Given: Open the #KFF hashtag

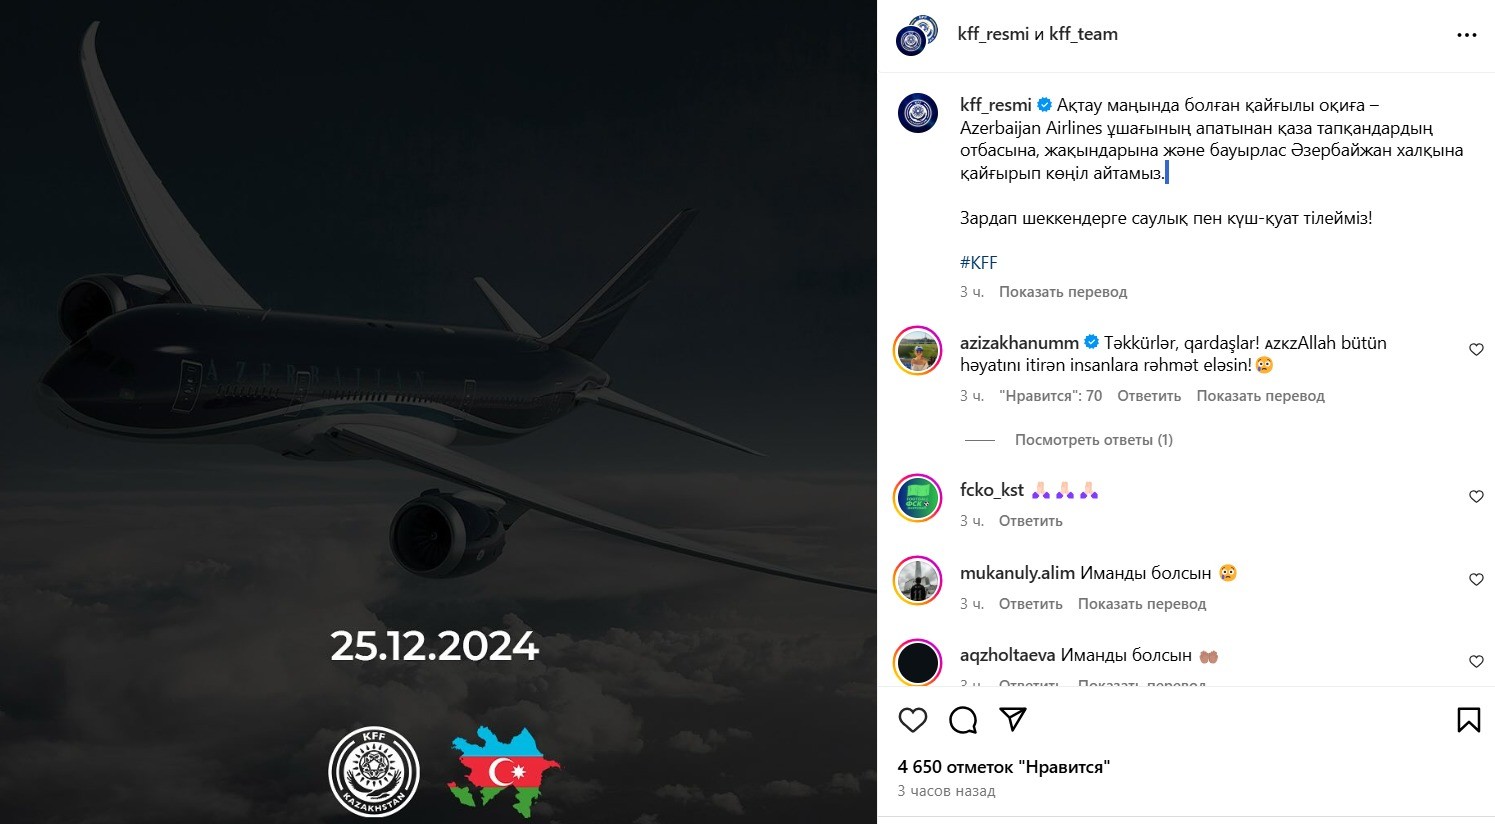Looking at the screenshot, I should [979, 263].
